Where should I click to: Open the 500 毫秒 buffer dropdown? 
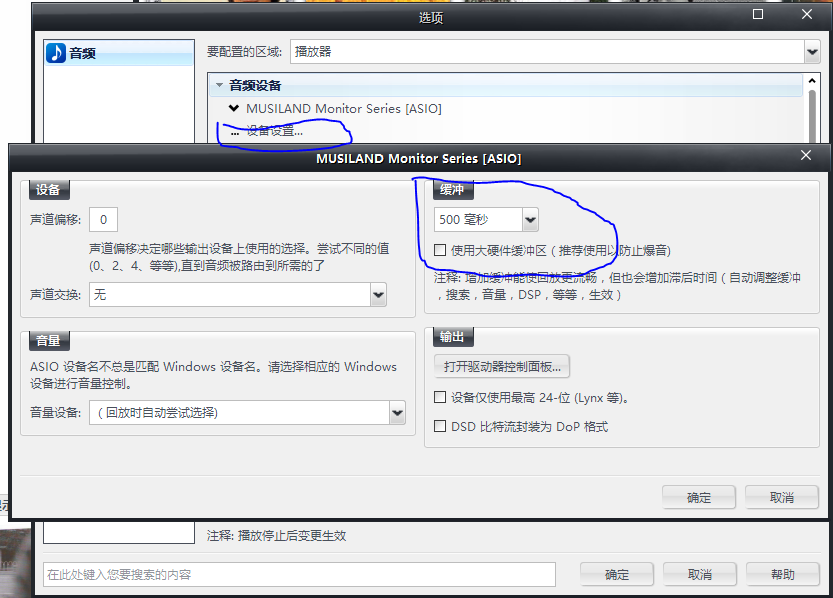tap(529, 219)
